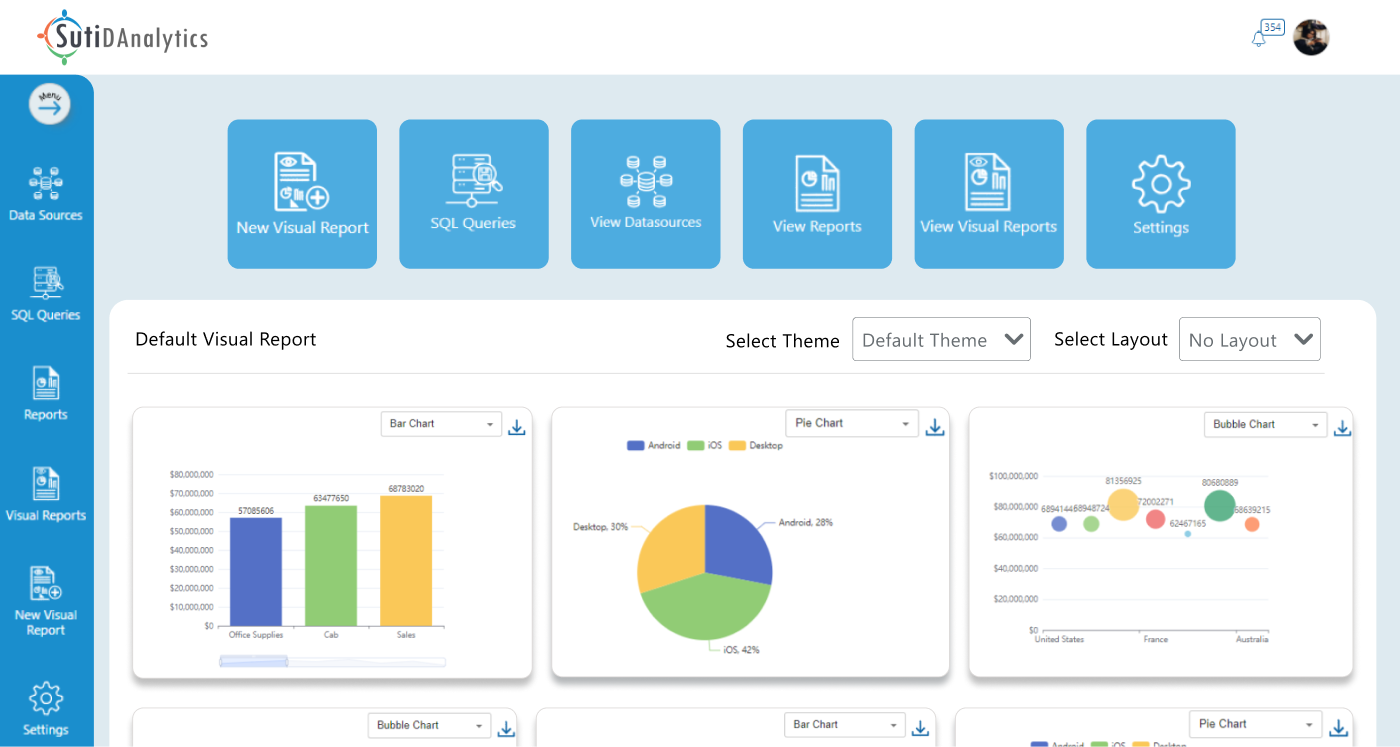Open the Select Theme dropdown
Viewport: 1400px width, 747px height.
pos(940,340)
